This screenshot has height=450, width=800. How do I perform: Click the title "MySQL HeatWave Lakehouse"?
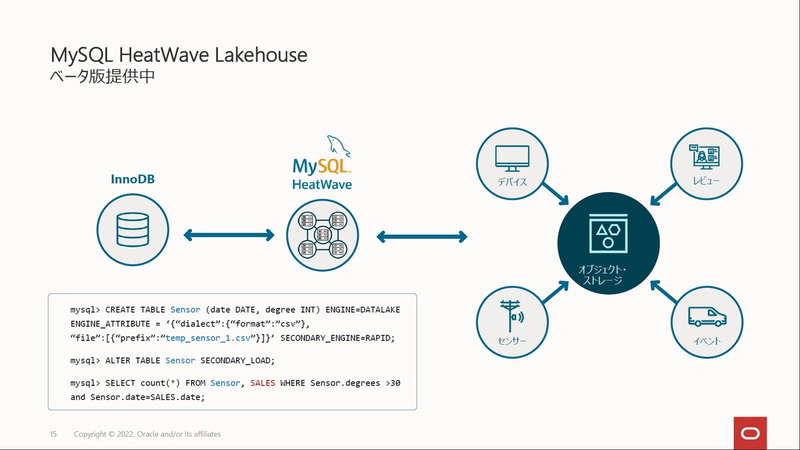tap(179, 55)
